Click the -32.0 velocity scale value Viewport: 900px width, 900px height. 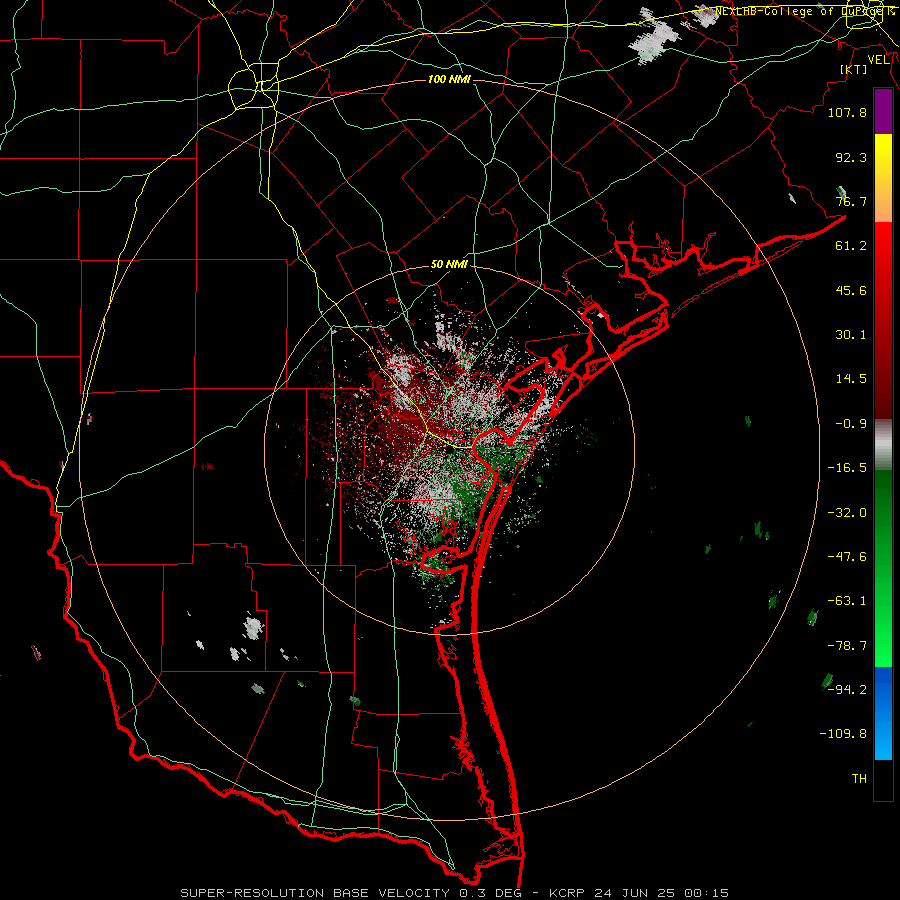click(847, 513)
